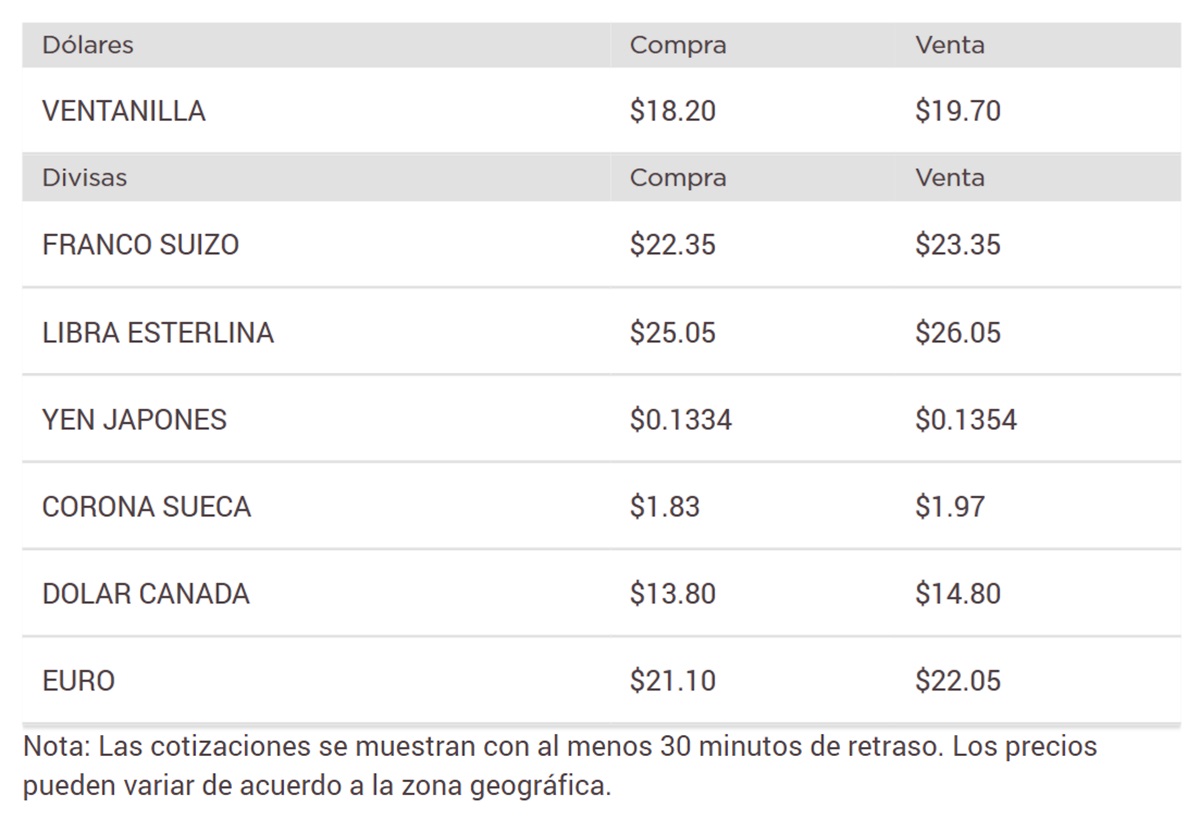Select Corona Sueca venta value $1.97

point(950,507)
